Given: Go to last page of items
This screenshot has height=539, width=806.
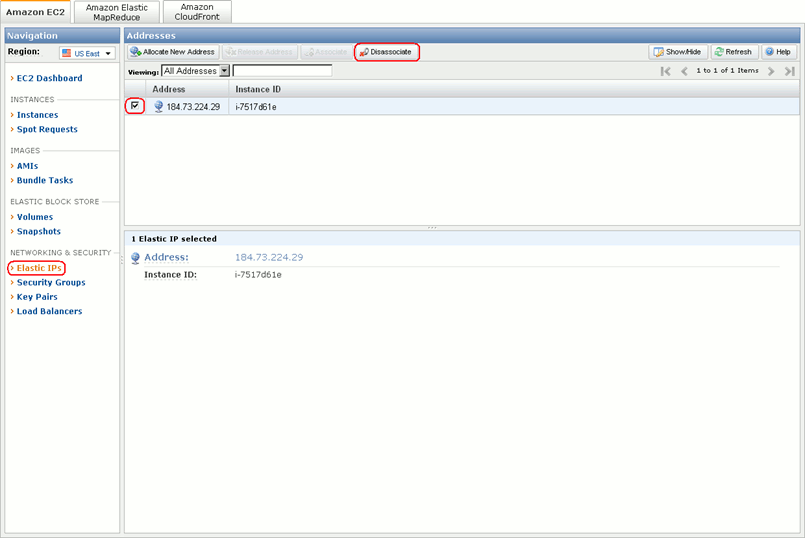Looking at the screenshot, I should (x=790, y=71).
